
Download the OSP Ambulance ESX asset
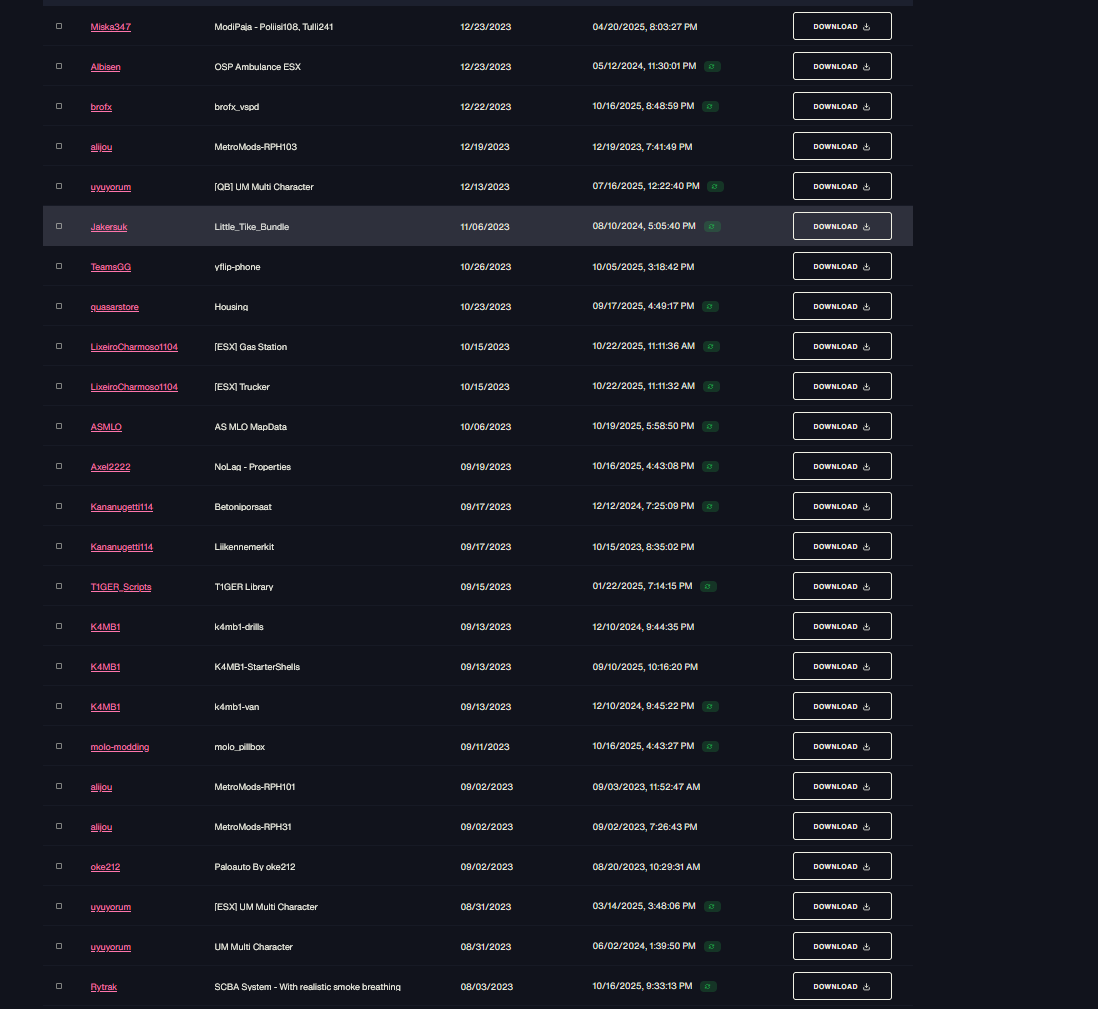point(842,66)
